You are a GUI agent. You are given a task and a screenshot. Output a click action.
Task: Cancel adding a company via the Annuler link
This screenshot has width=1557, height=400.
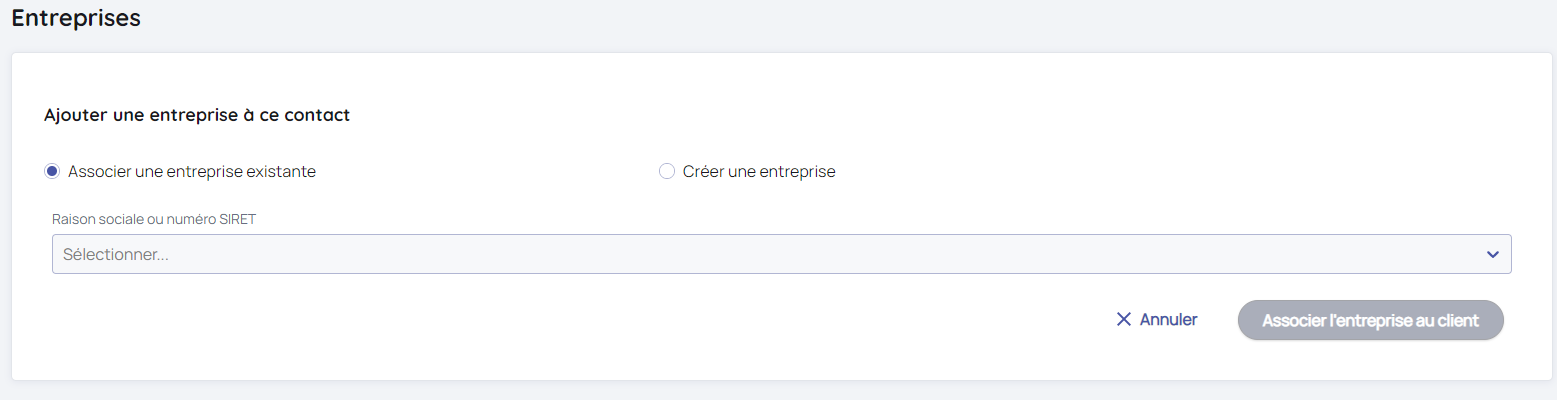[x=1168, y=320]
